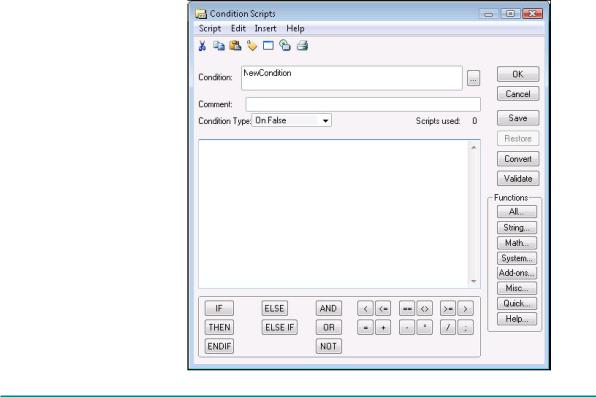Click the Save button
Viewport: 596px width, 397px height.
pyautogui.click(x=518, y=118)
